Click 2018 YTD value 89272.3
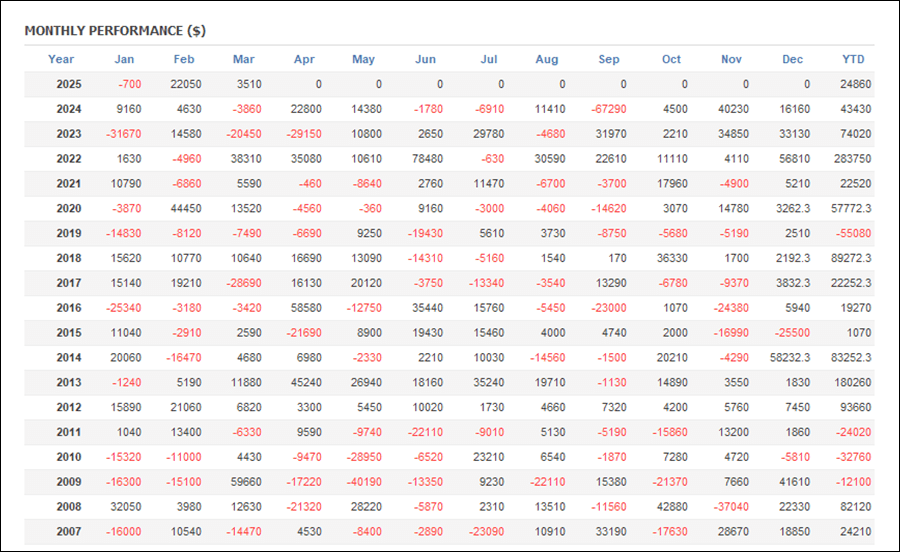The height and width of the screenshot is (552, 900). 851,258
